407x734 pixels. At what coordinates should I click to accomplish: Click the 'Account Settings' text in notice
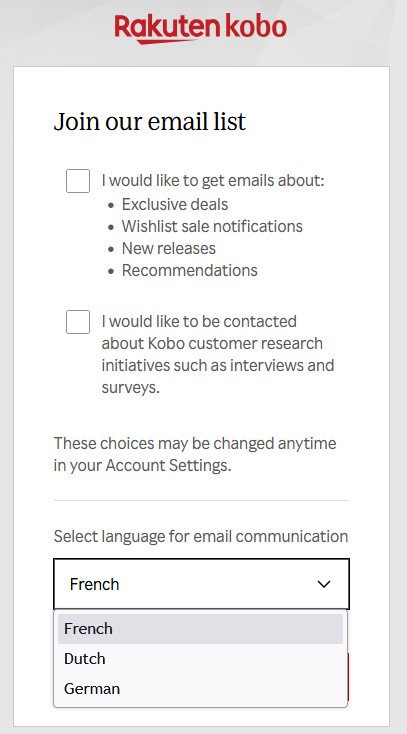[168, 465]
